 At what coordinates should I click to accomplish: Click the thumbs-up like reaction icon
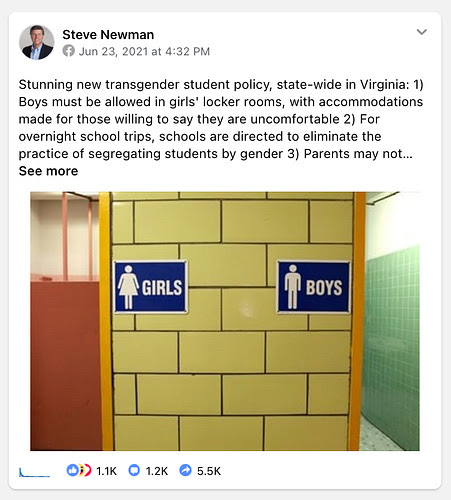pyautogui.click(x=72, y=470)
